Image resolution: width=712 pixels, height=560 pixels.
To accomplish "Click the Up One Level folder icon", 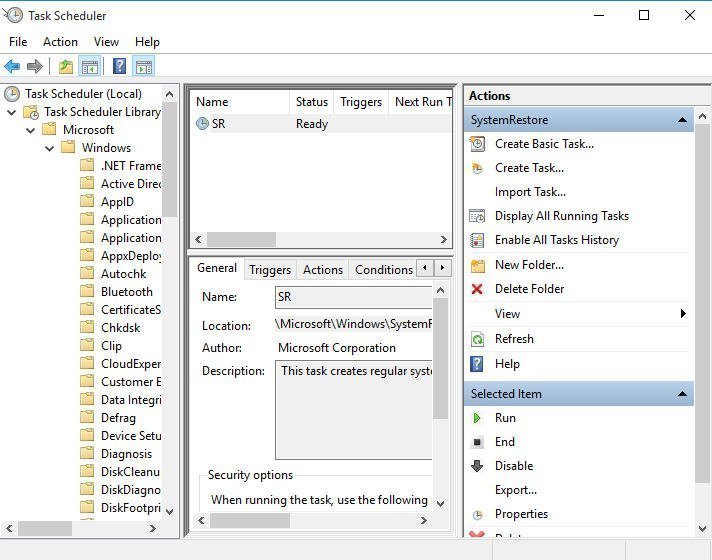I will tap(65, 67).
